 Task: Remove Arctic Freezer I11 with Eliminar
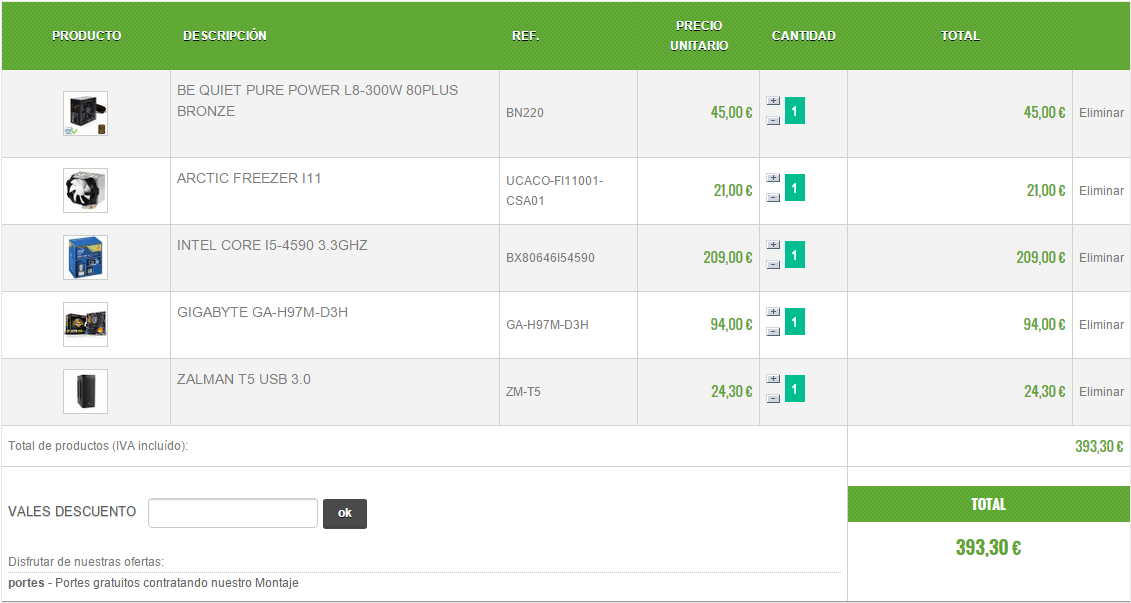[x=1101, y=191]
